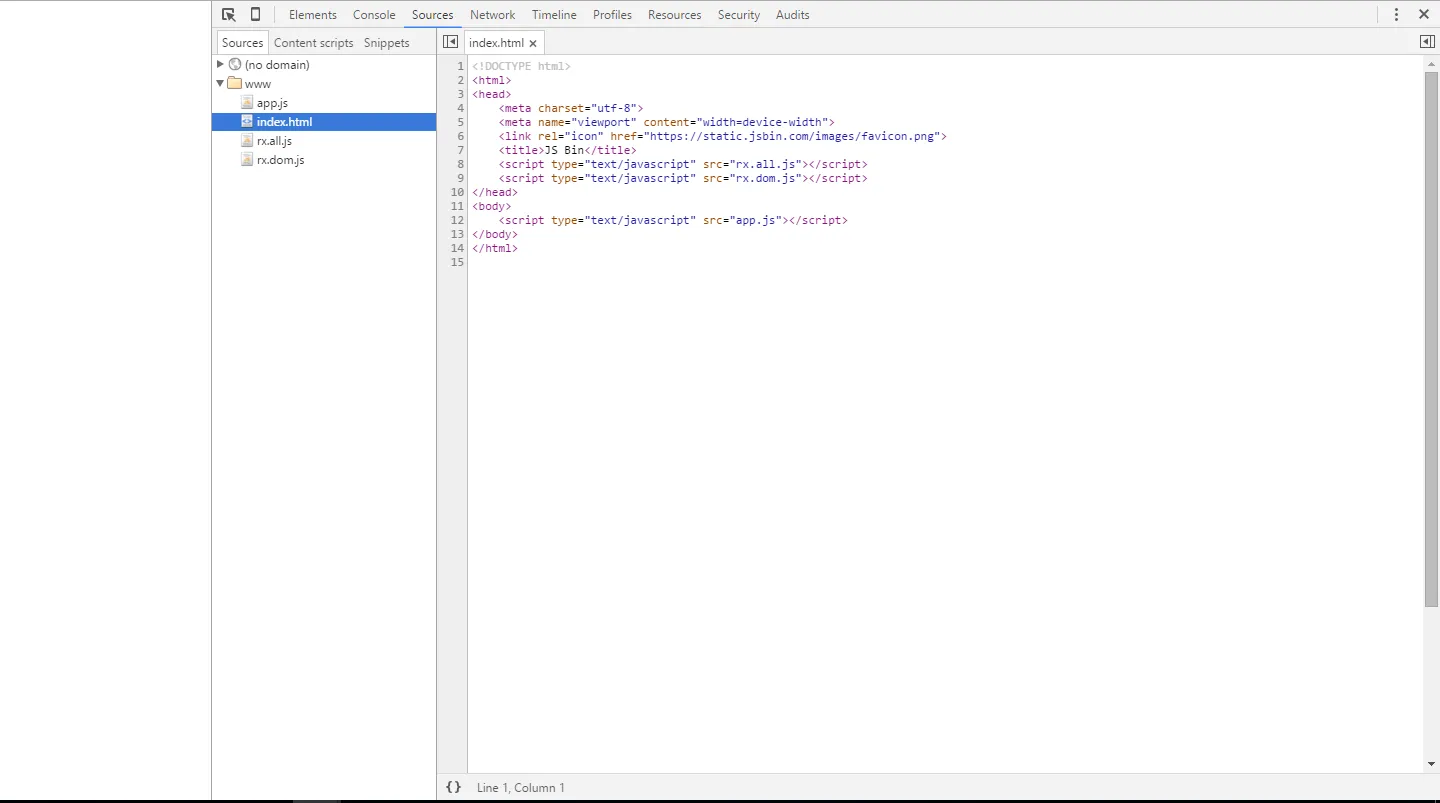
Task: Pretty print code with curly braces icon
Action: (453, 787)
